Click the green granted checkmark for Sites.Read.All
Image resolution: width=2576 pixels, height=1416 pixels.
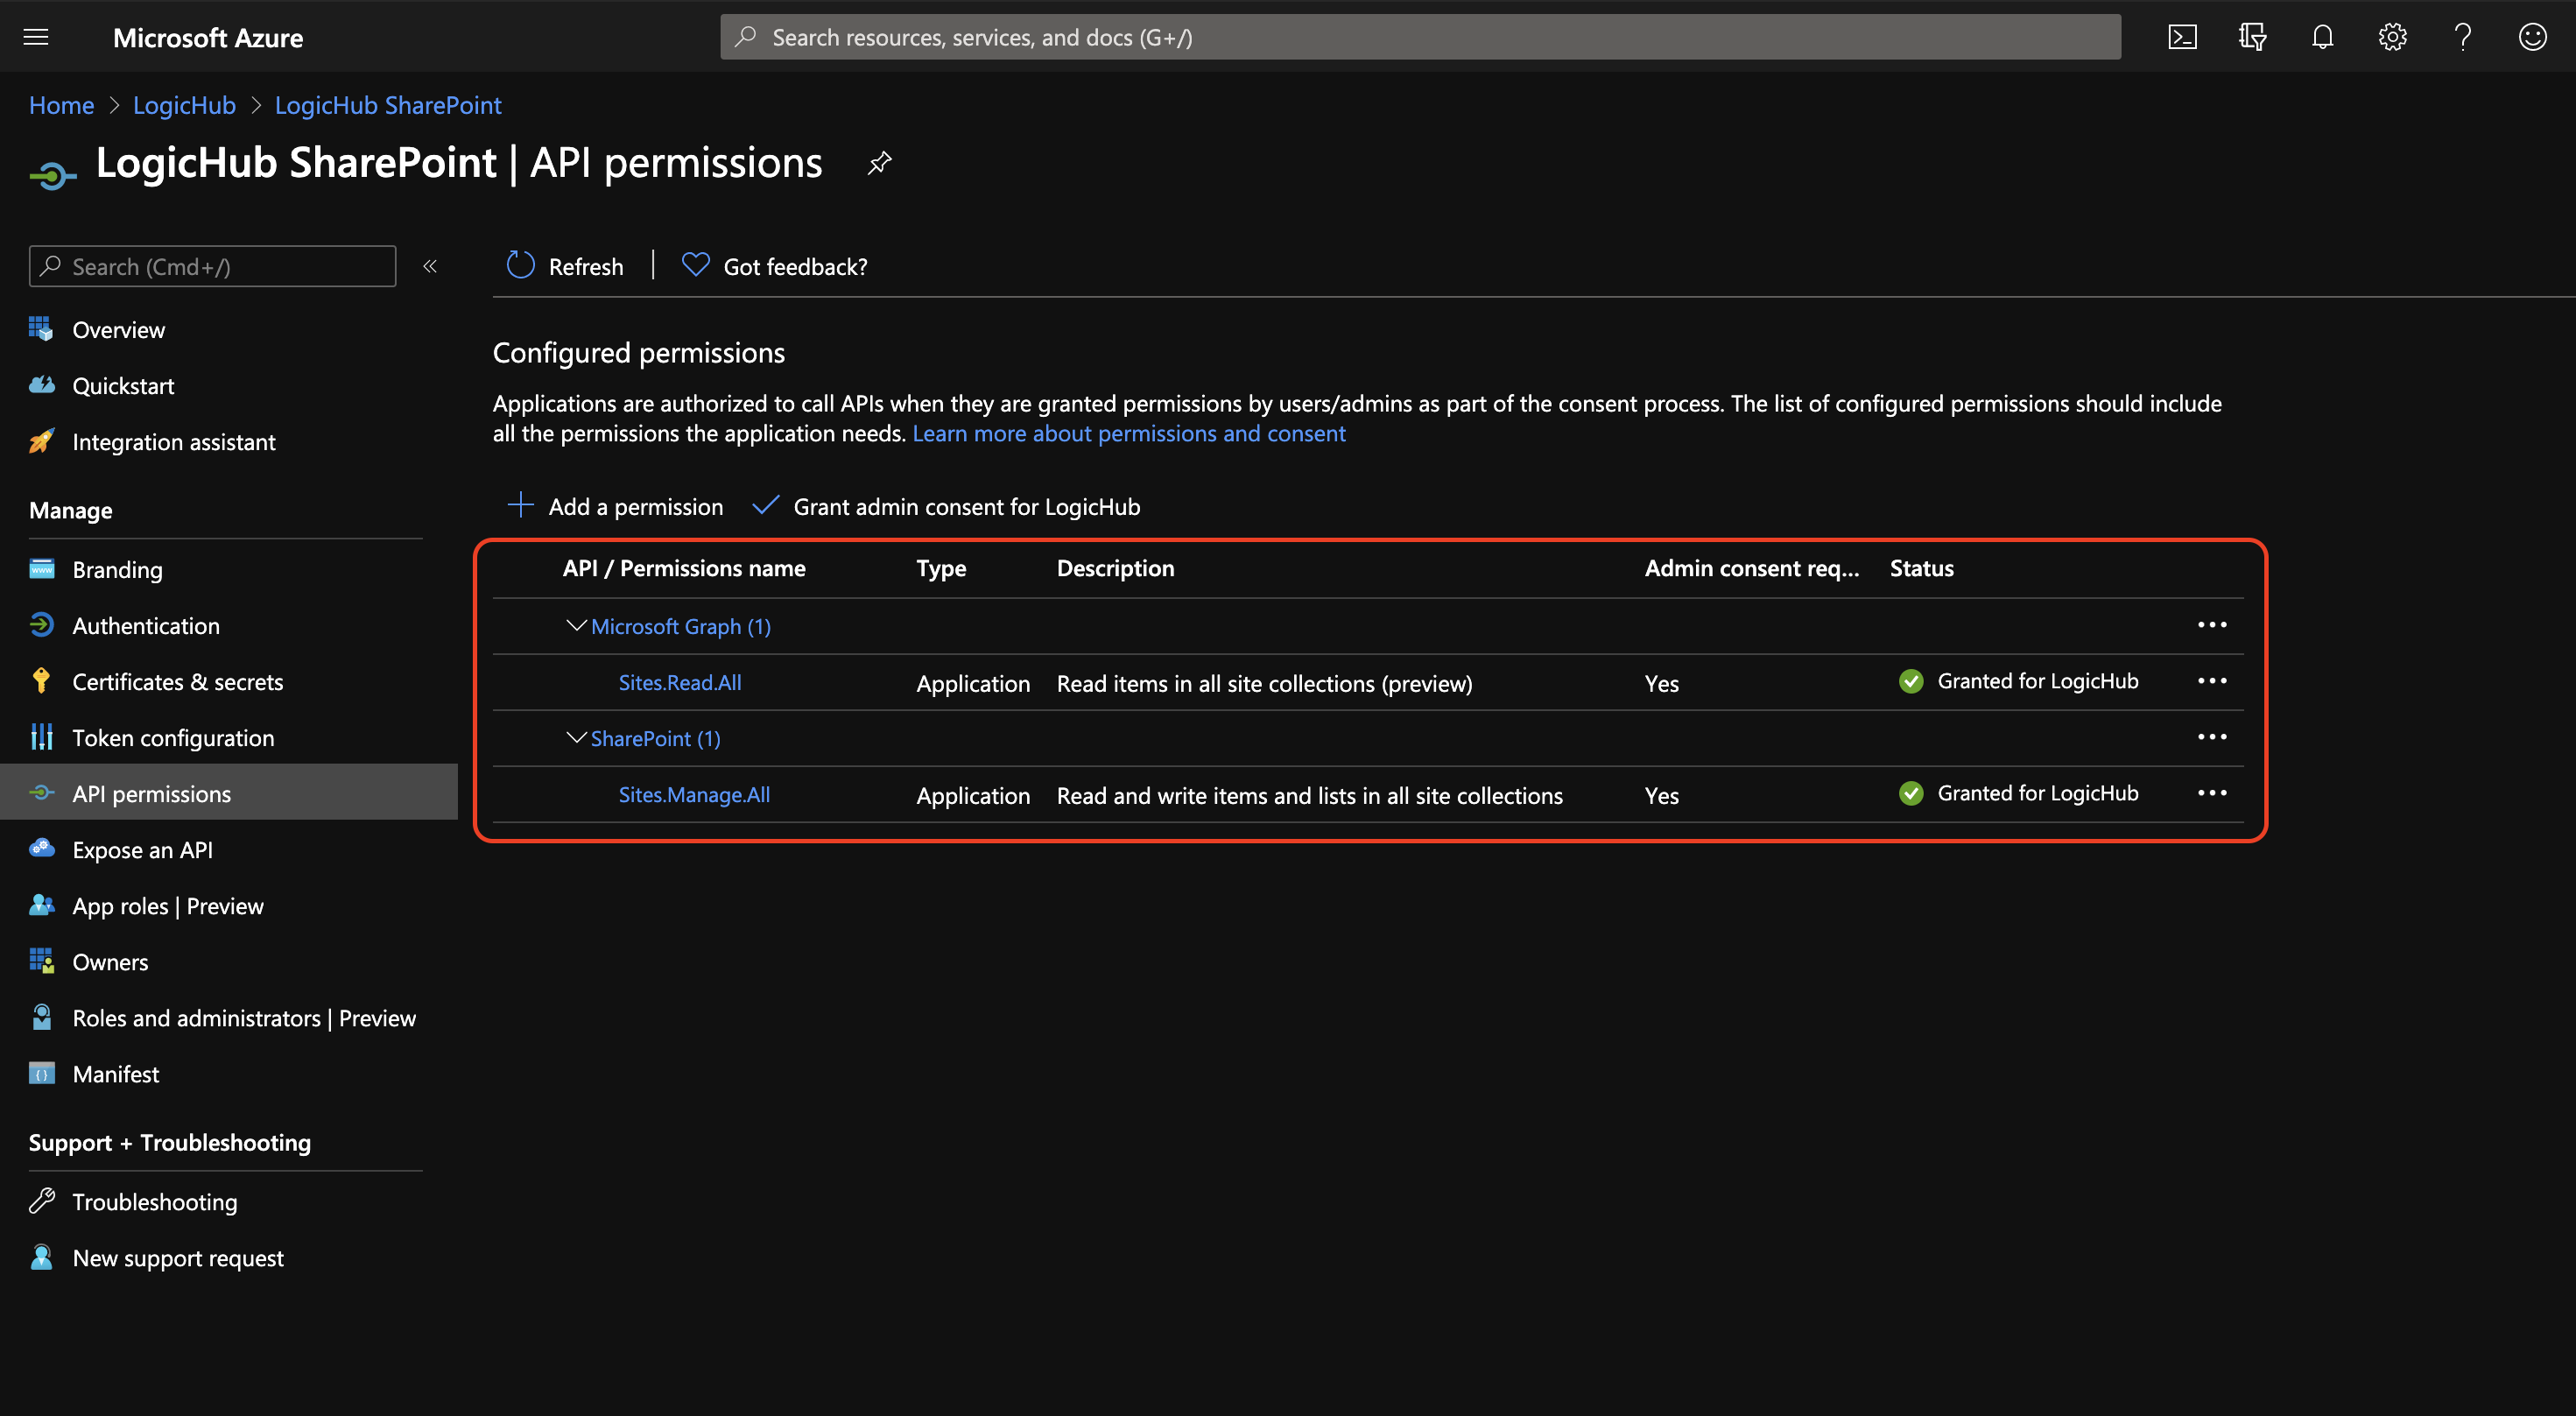pyautogui.click(x=1911, y=682)
